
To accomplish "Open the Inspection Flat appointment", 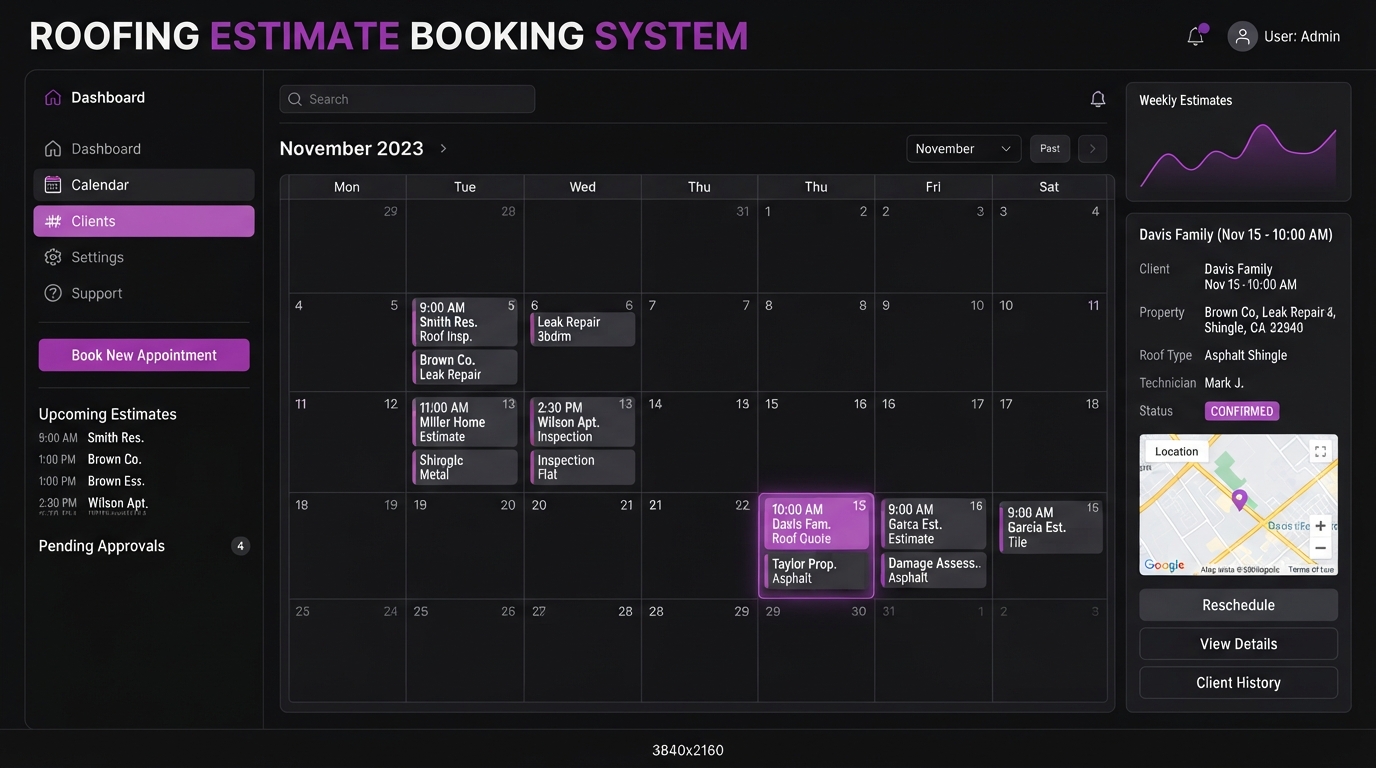I will coord(582,467).
